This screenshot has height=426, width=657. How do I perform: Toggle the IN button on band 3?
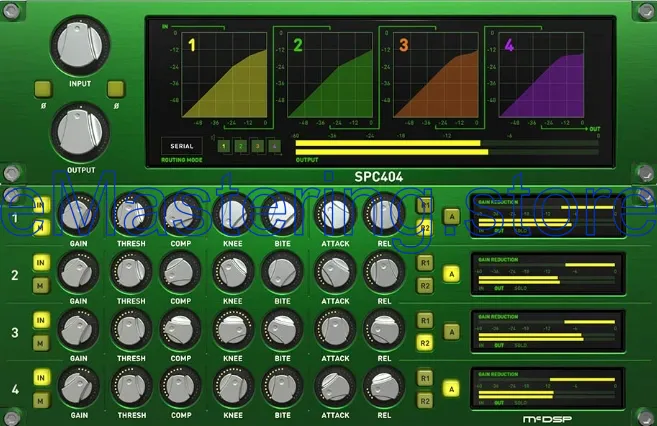tap(41, 320)
